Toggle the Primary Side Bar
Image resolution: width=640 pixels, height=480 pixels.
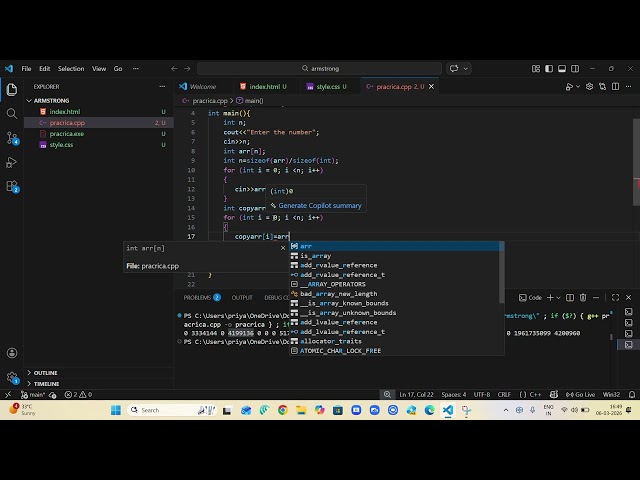549,69
